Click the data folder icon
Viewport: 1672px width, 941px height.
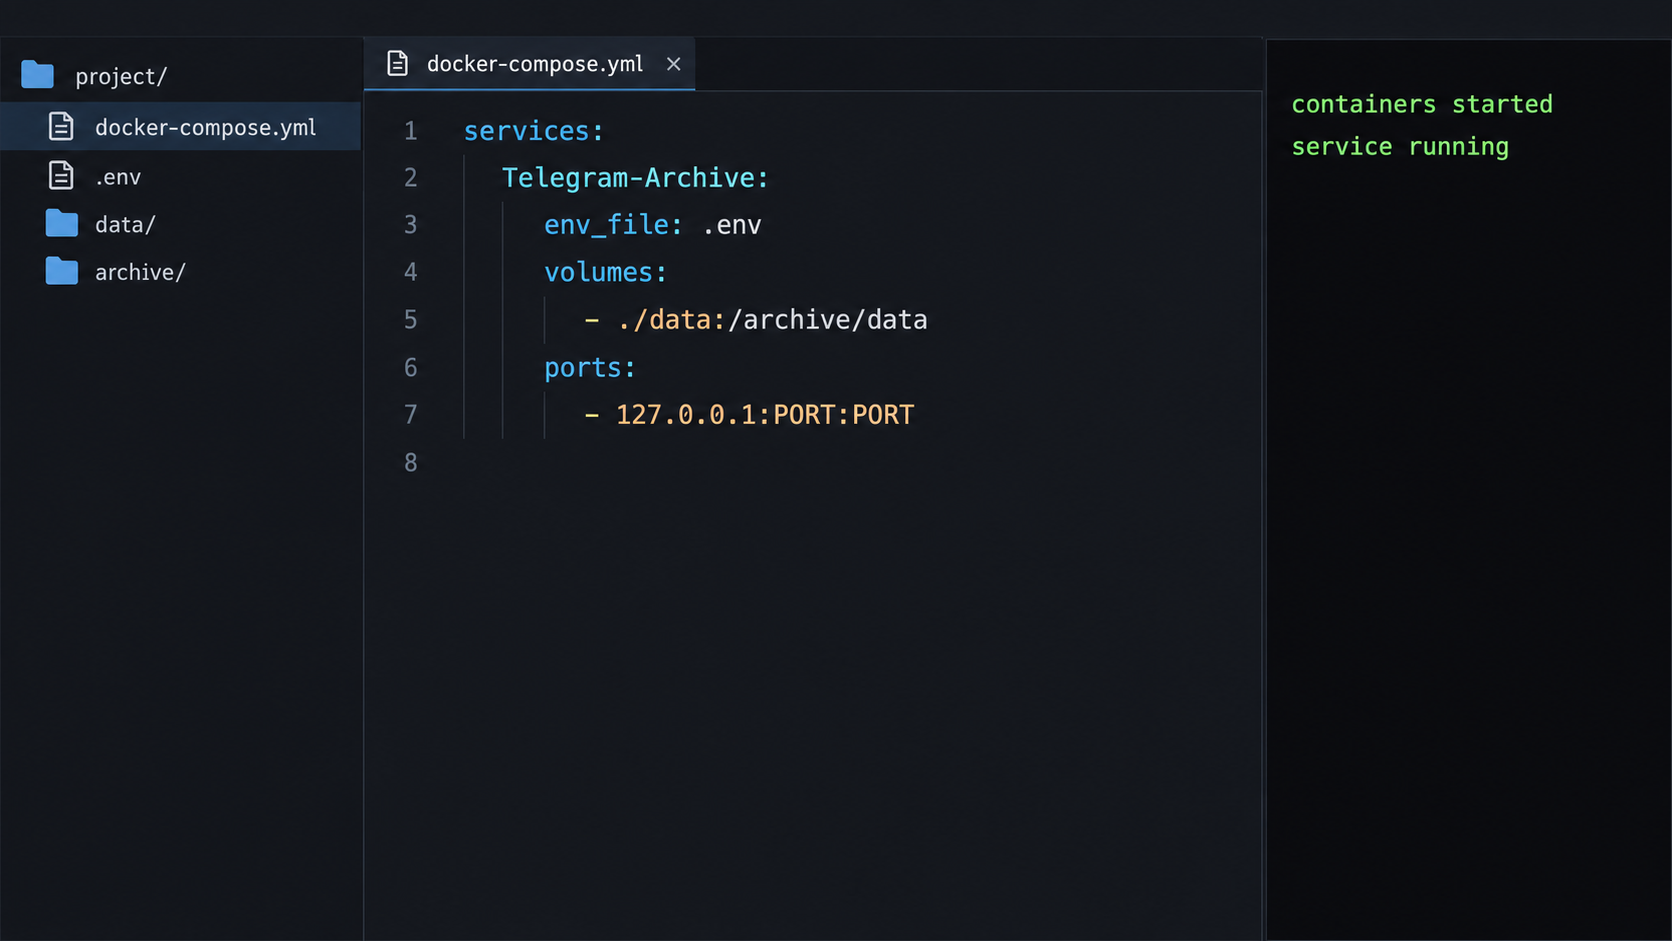(61, 223)
